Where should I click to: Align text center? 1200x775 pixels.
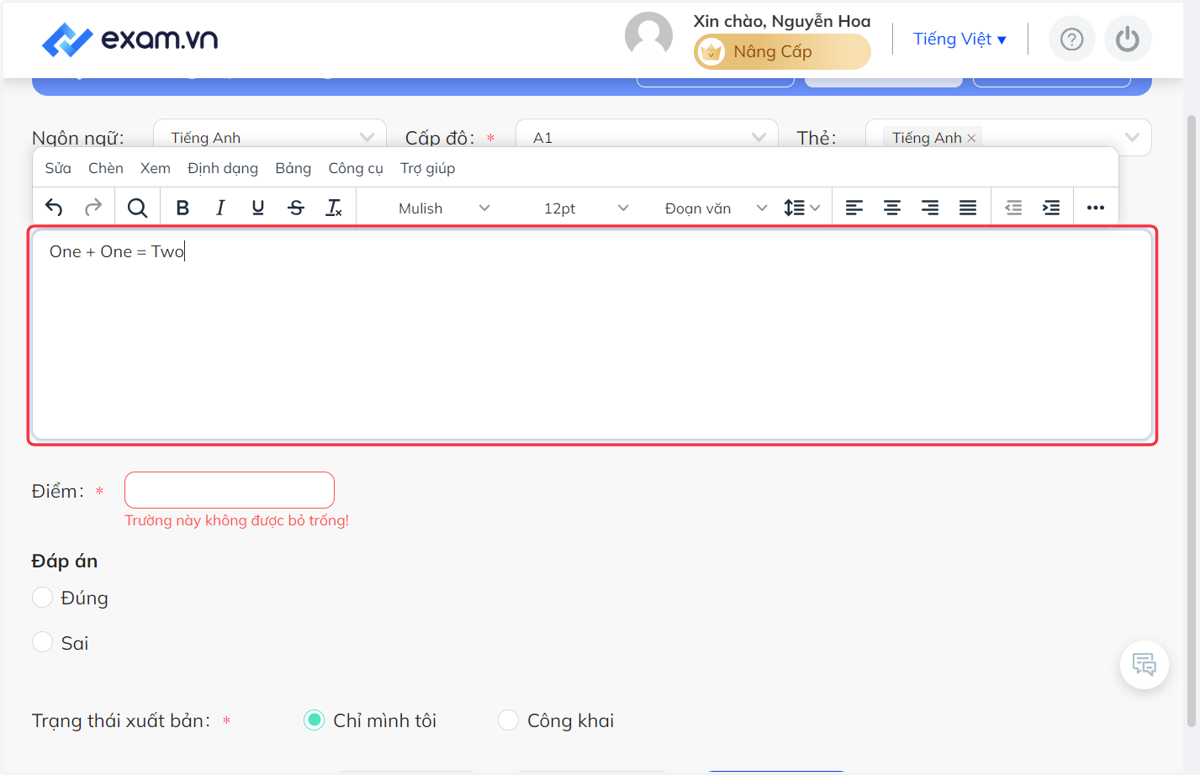tap(892, 208)
